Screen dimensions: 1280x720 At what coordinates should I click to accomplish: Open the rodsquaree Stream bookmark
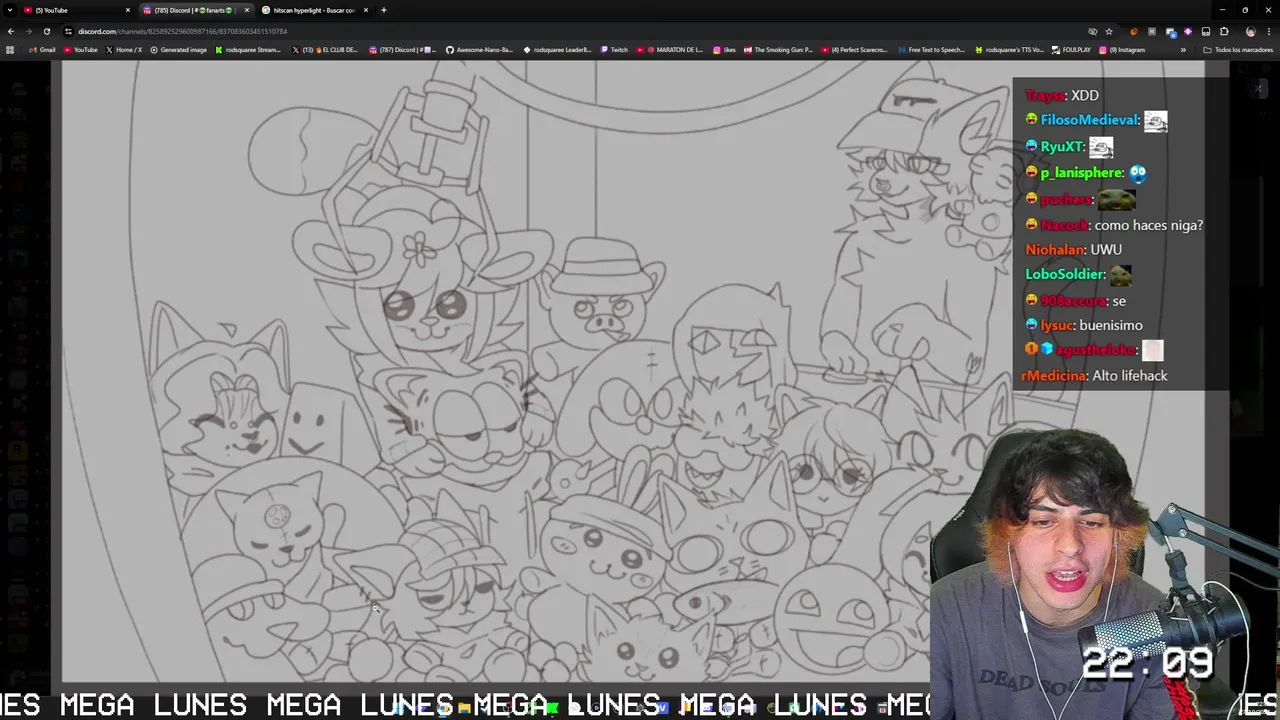(x=249, y=50)
